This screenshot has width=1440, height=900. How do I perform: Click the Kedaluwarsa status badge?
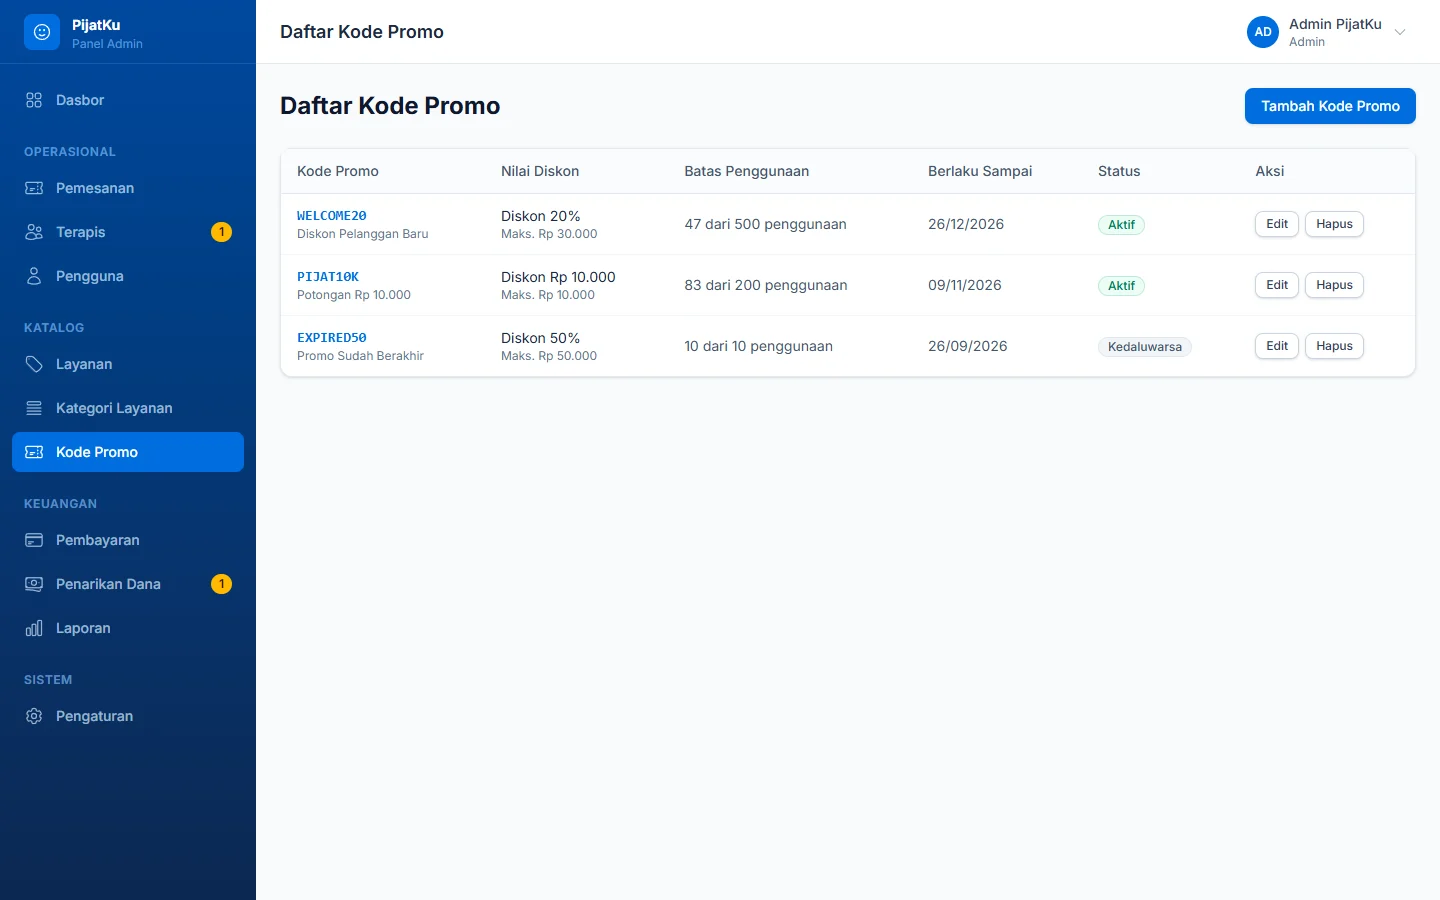tap(1145, 347)
